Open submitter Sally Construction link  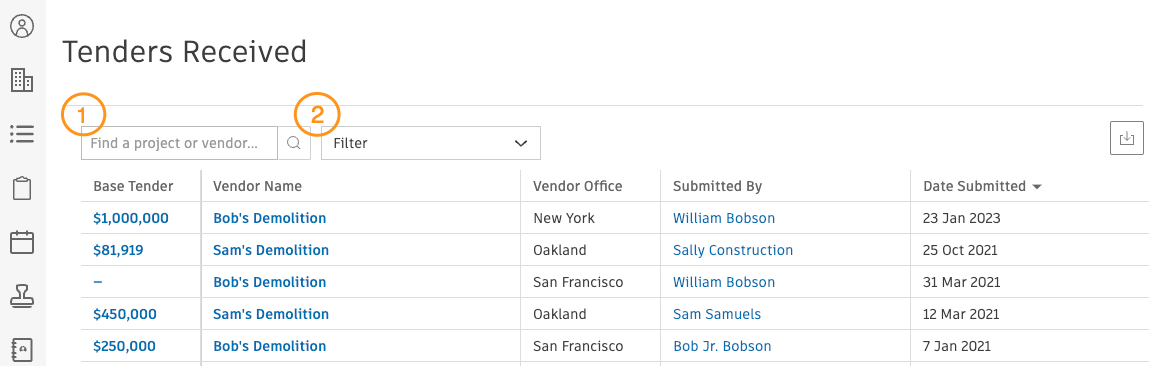pos(733,250)
